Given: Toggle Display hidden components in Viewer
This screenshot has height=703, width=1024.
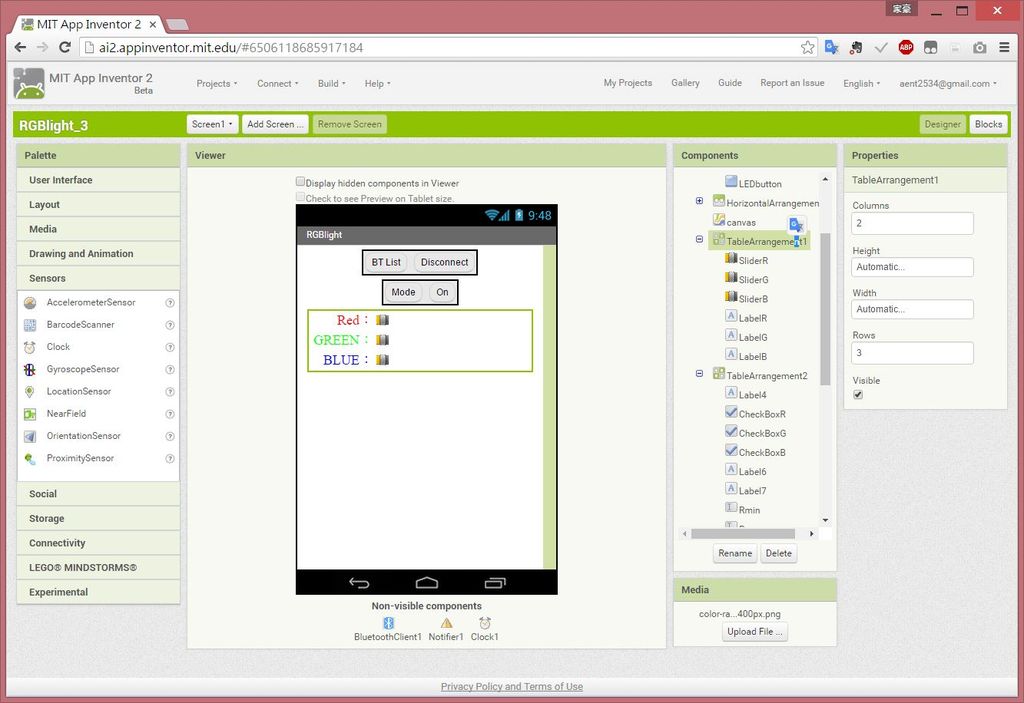Looking at the screenshot, I should point(300,182).
